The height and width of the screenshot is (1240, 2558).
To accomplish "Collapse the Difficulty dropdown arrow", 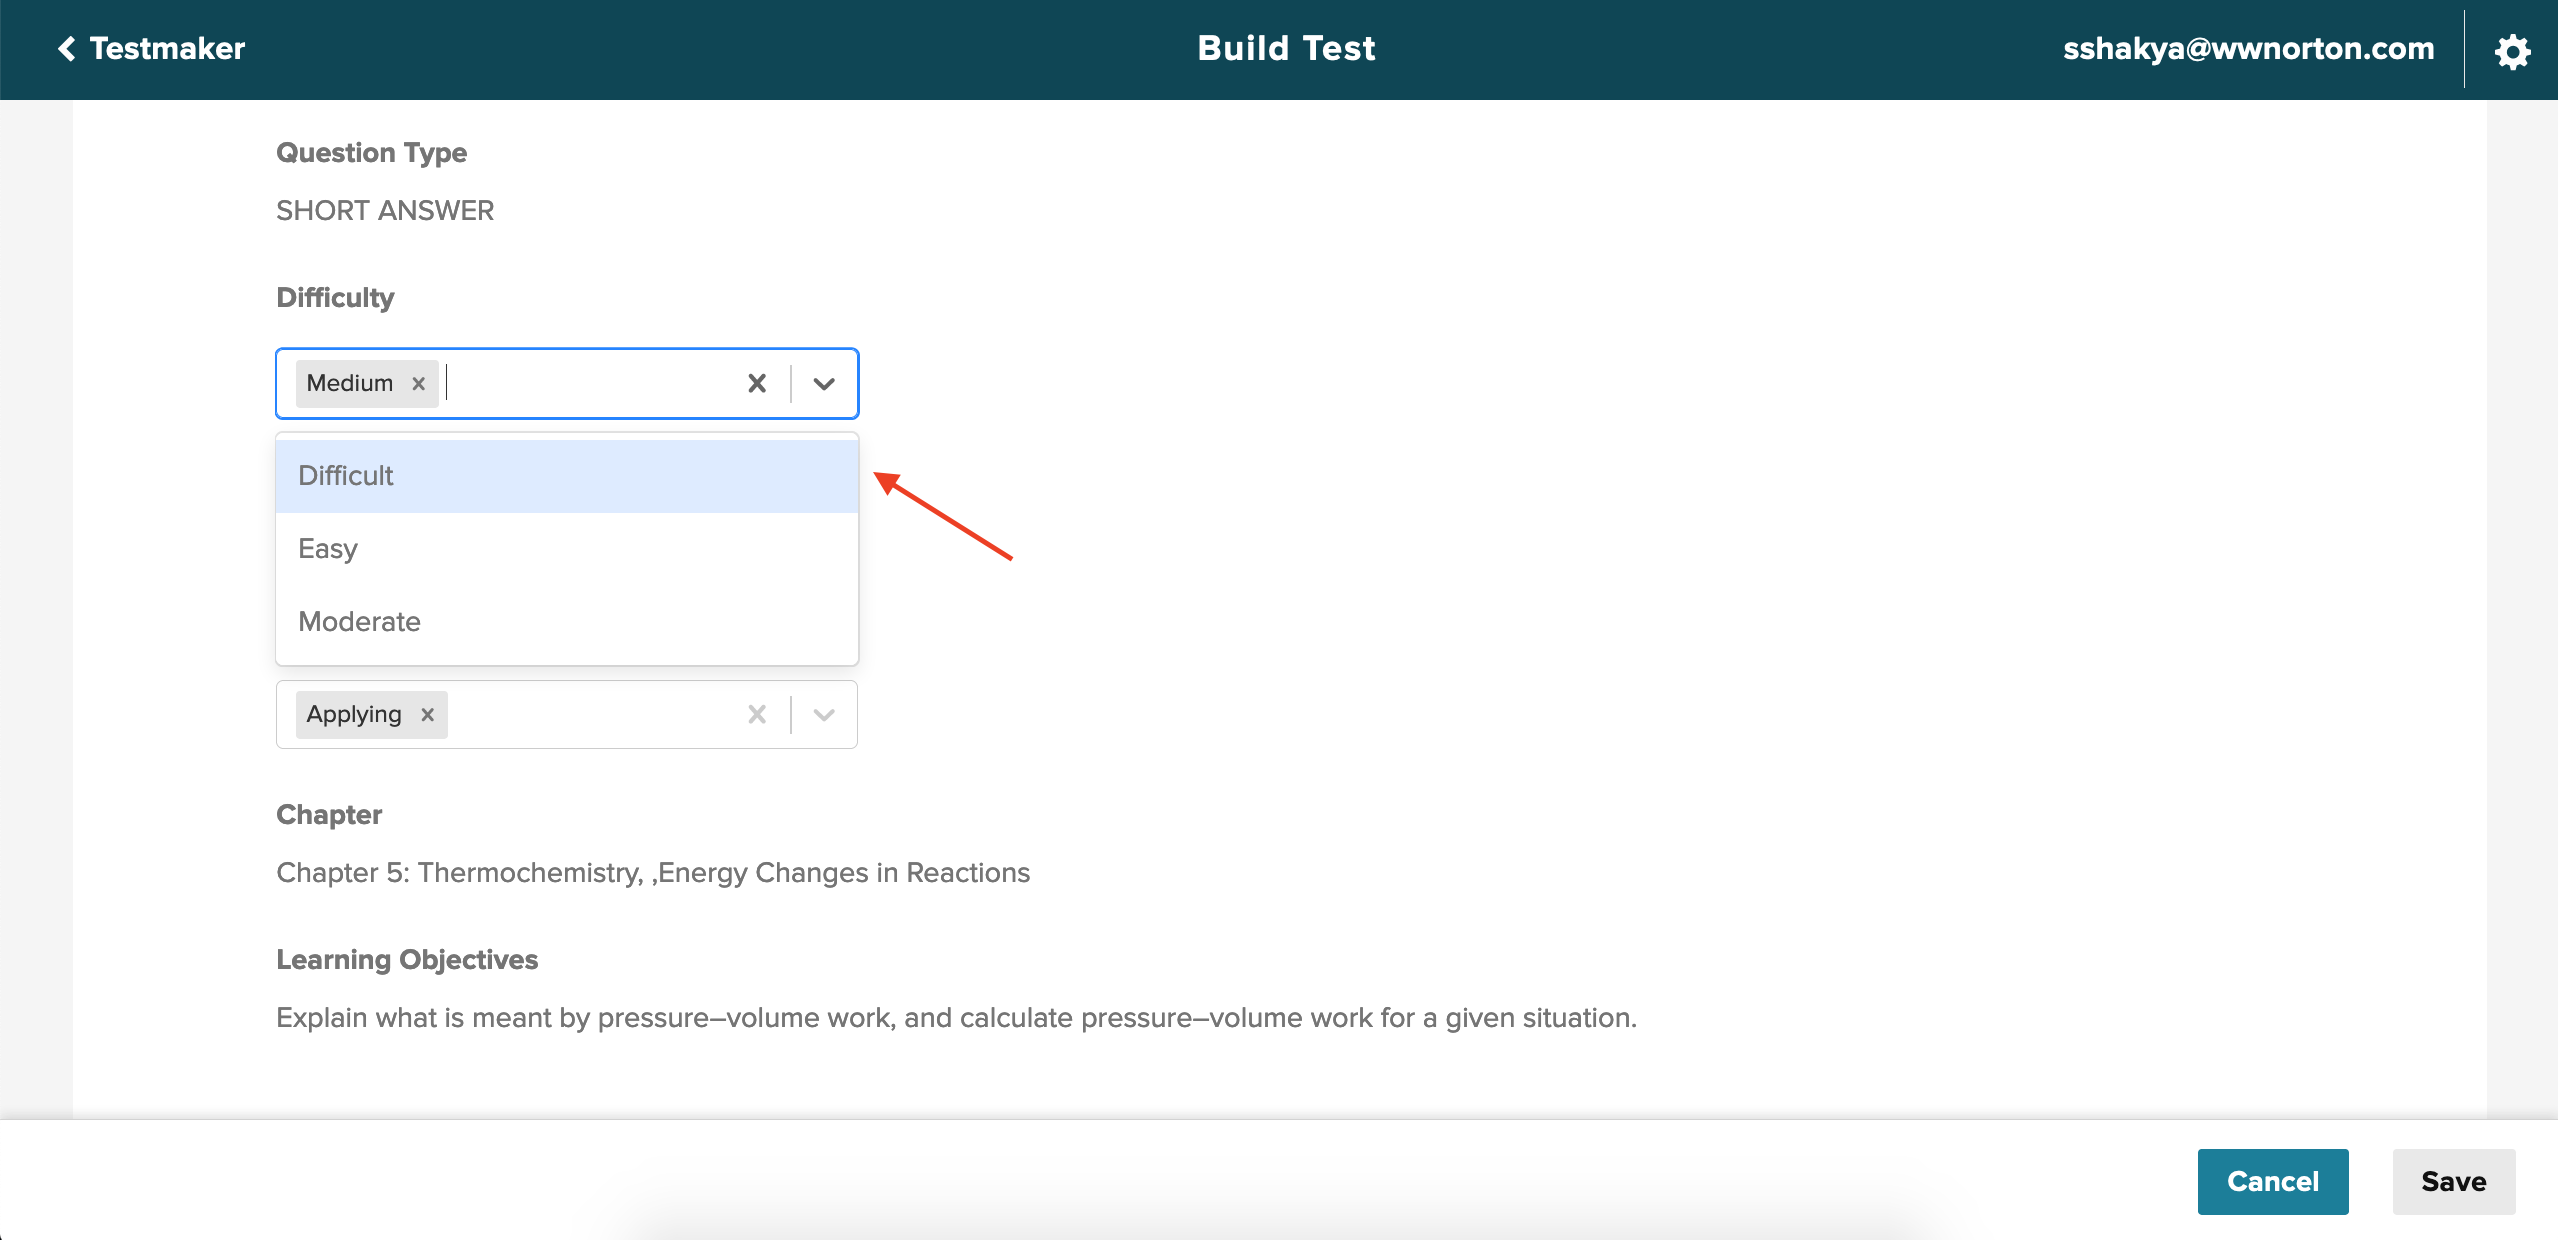I will tap(824, 384).
